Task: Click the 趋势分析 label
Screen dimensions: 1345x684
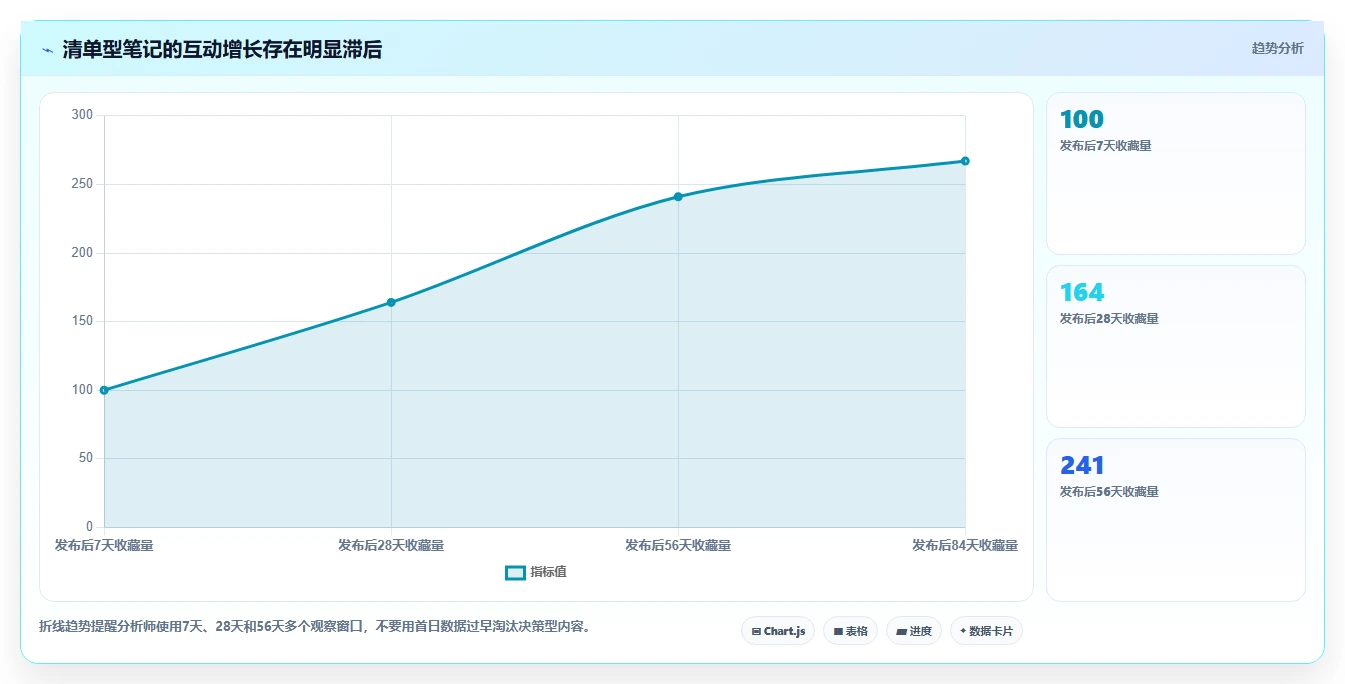Action: [1277, 48]
